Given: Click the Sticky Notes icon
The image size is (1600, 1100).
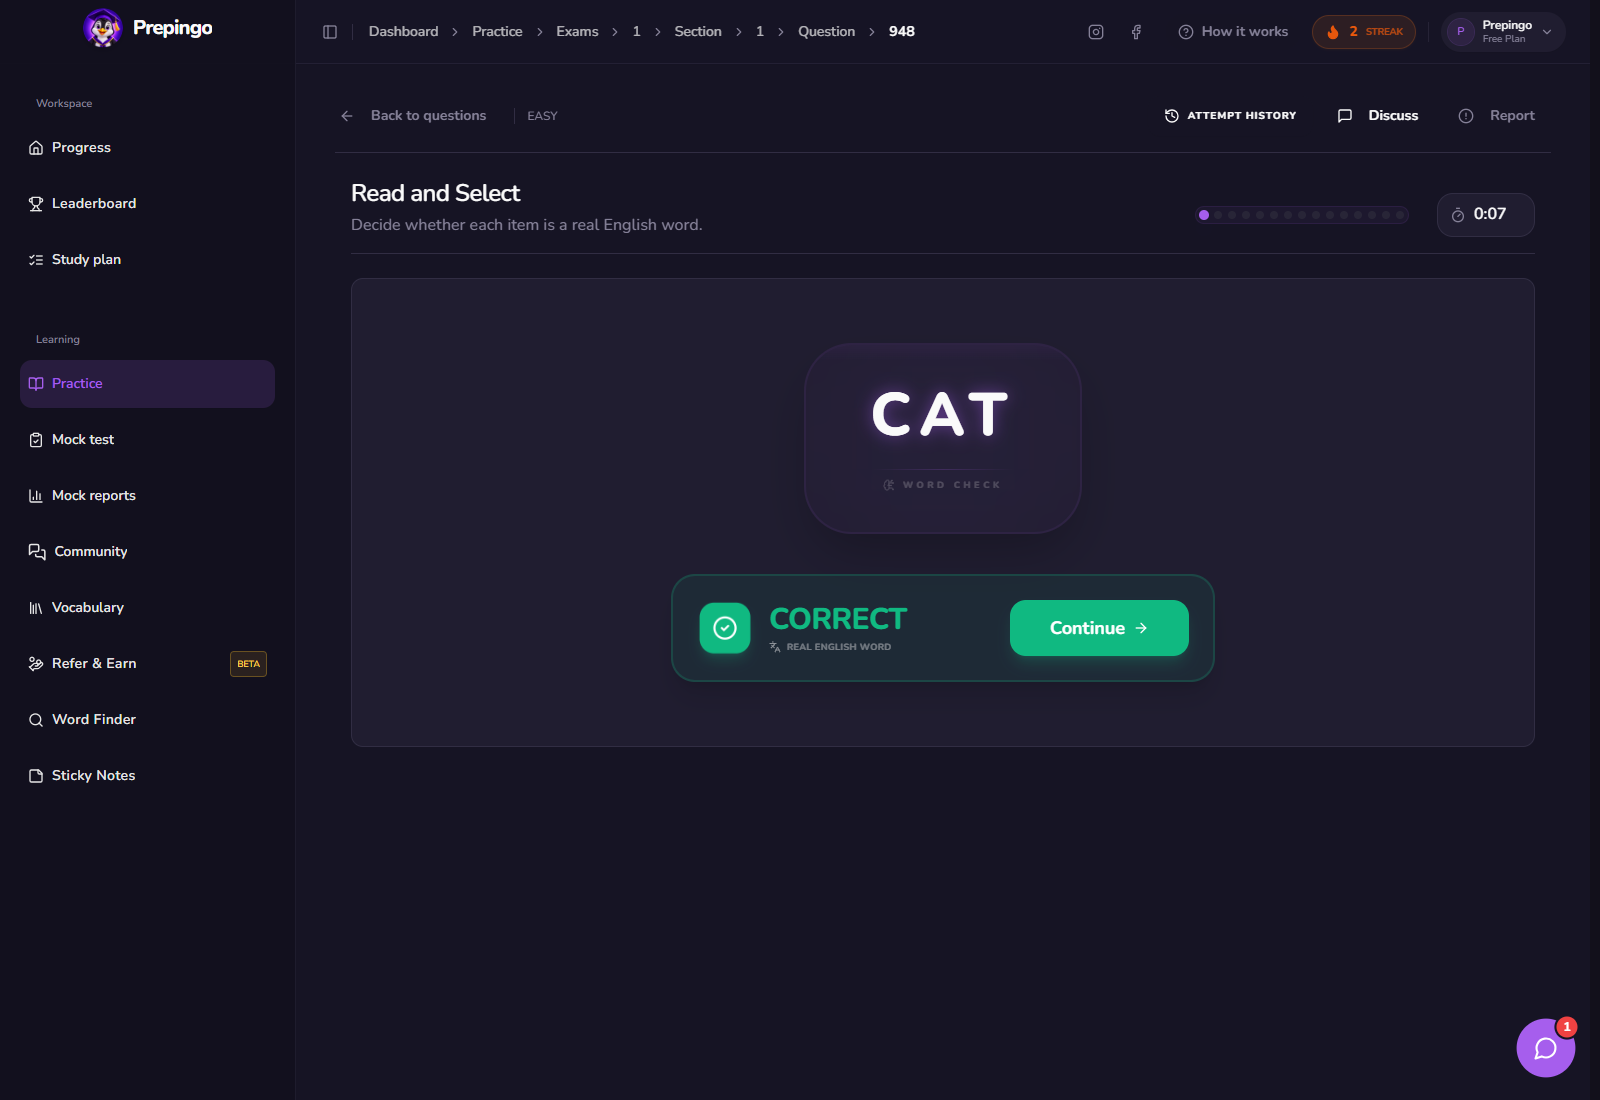Looking at the screenshot, I should [x=36, y=776].
